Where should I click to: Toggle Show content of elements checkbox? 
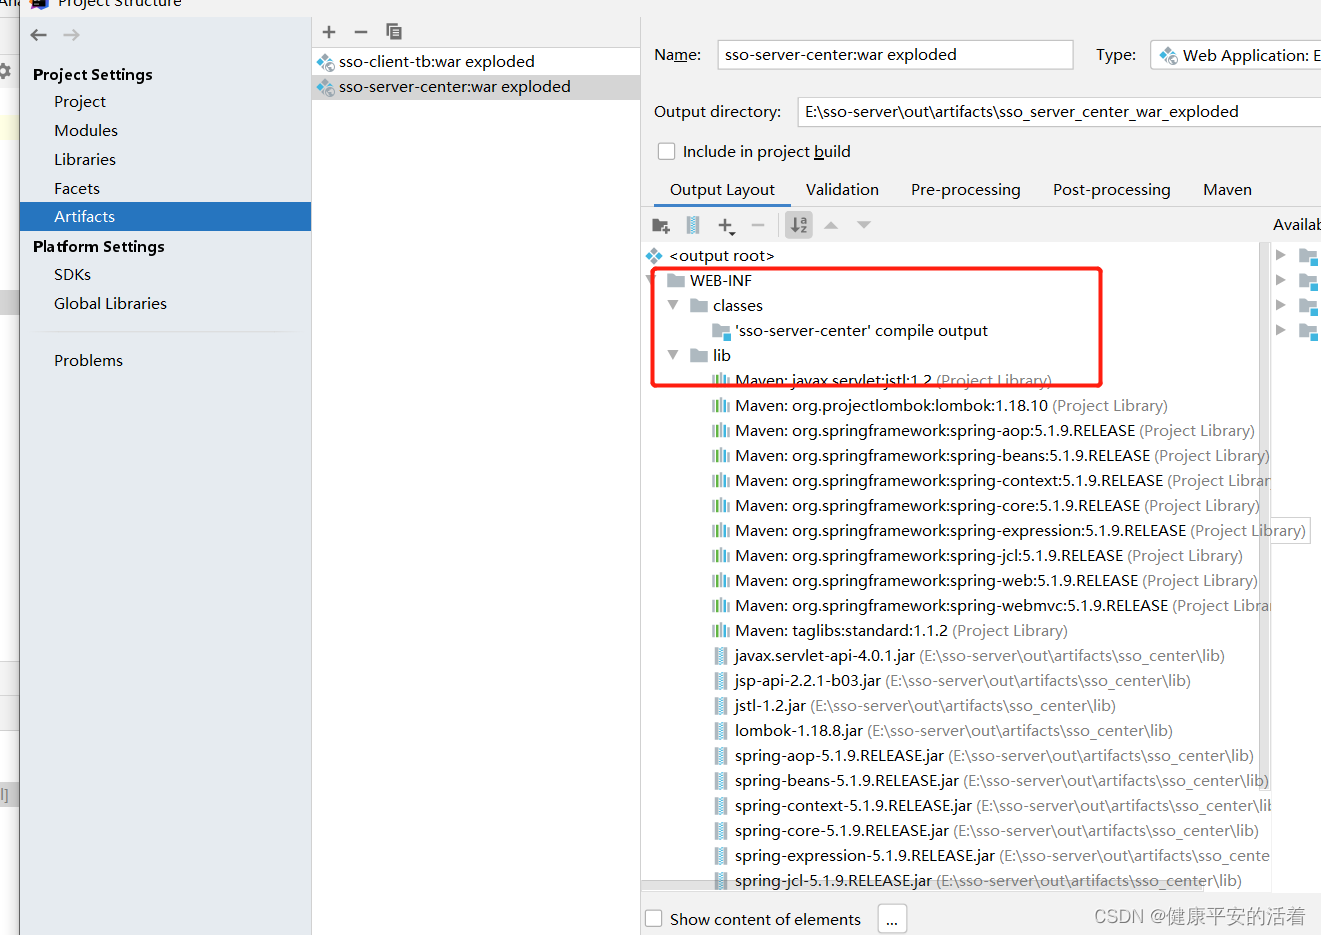[x=654, y=919]
